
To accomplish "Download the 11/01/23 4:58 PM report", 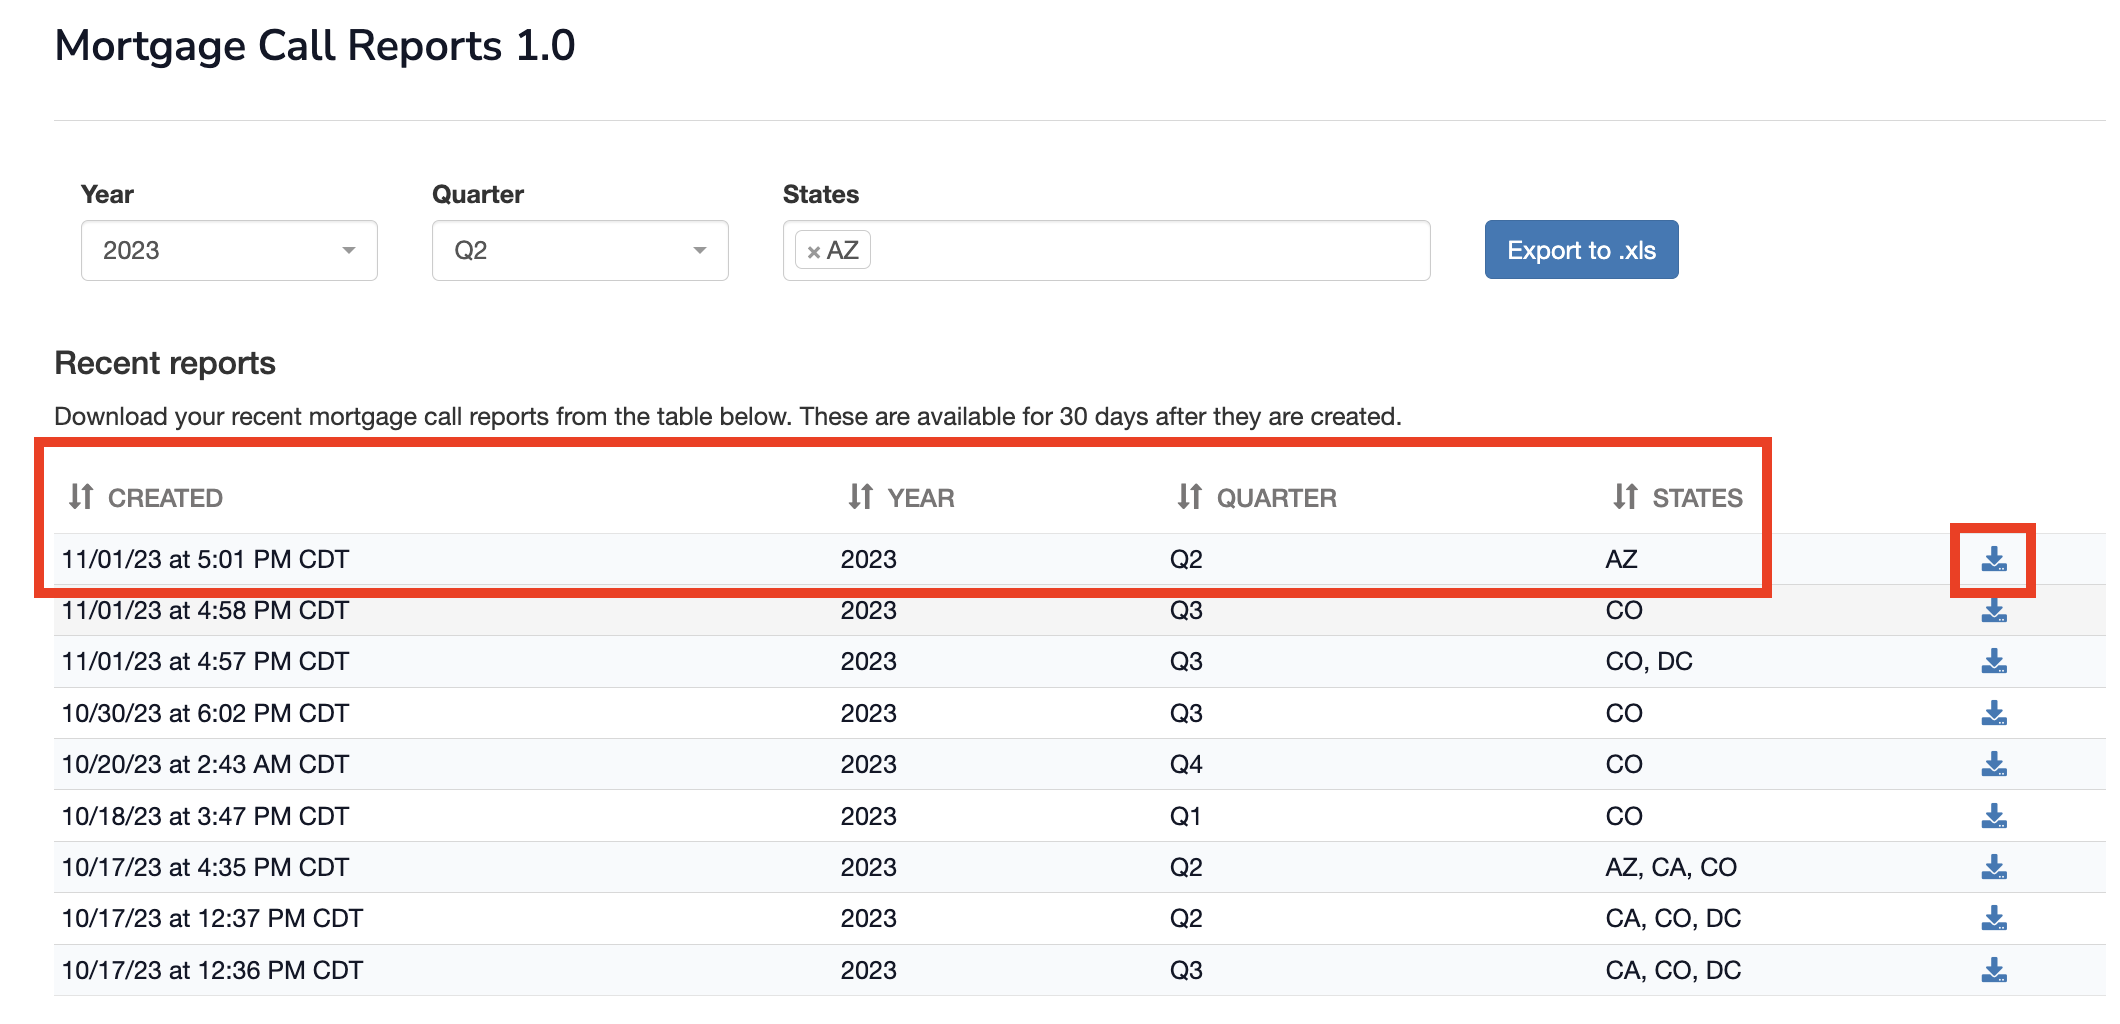I will coord(1993,611).
